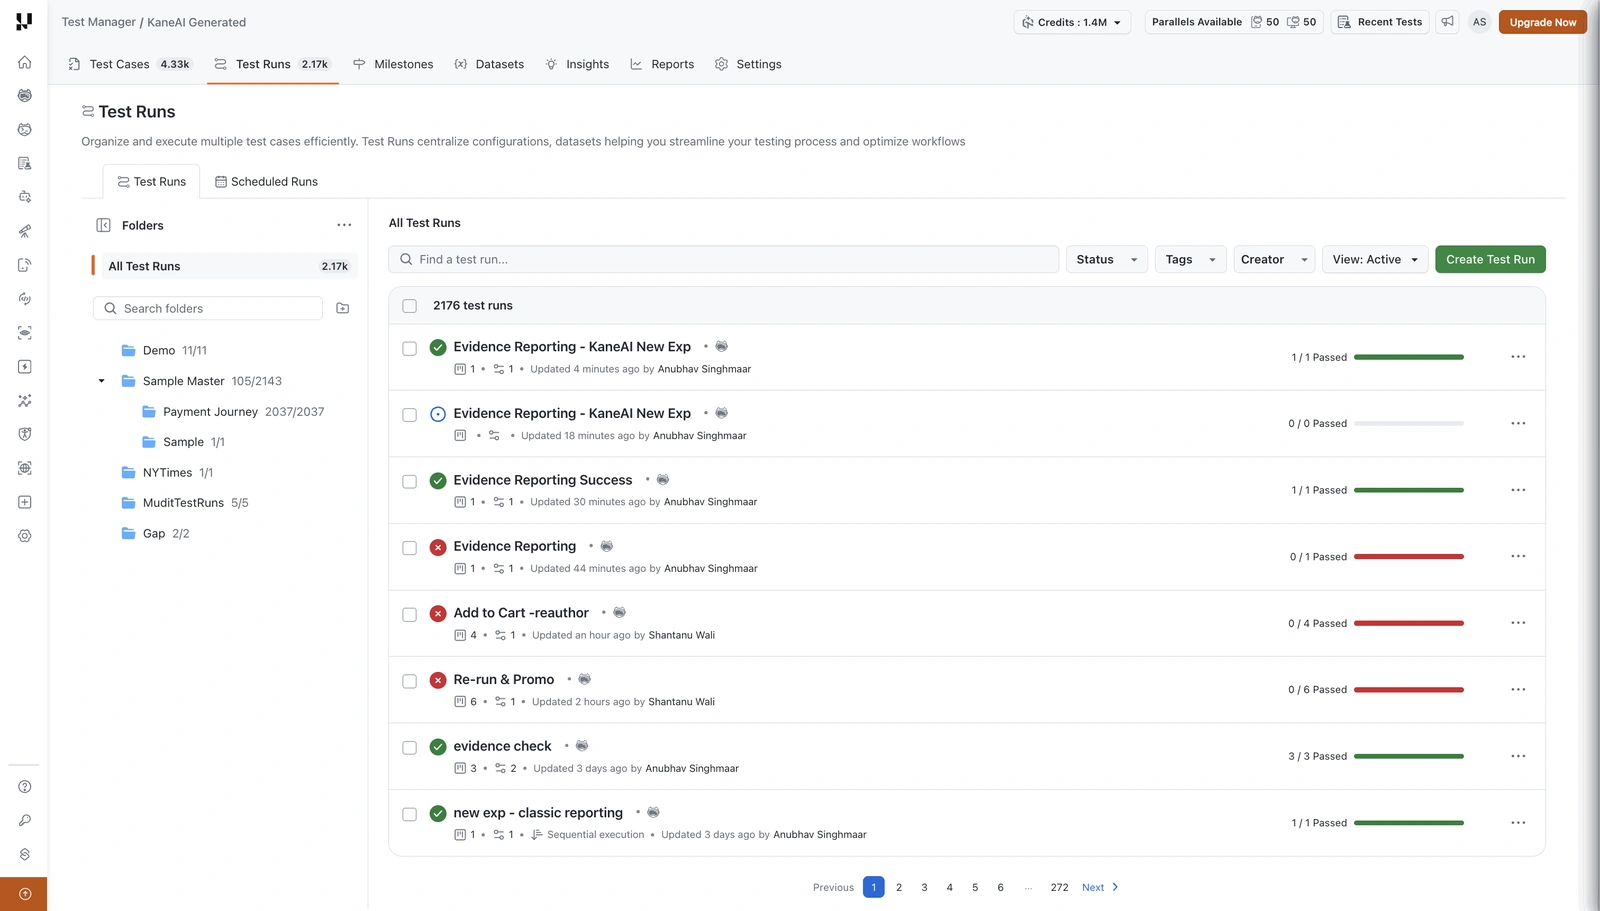Open more options for Re-run & Promo

click(1518, 689)
